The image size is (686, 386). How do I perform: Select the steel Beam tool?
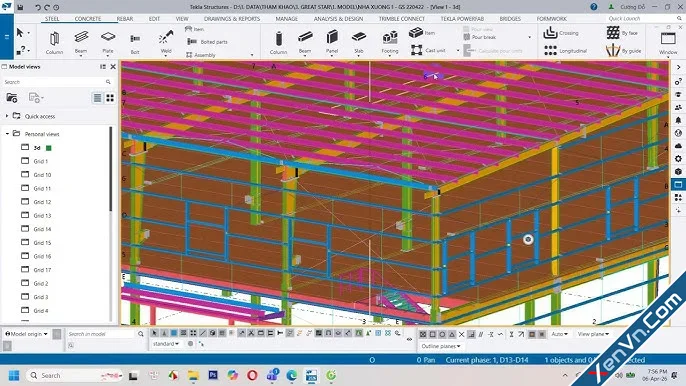tap(81, 42)
